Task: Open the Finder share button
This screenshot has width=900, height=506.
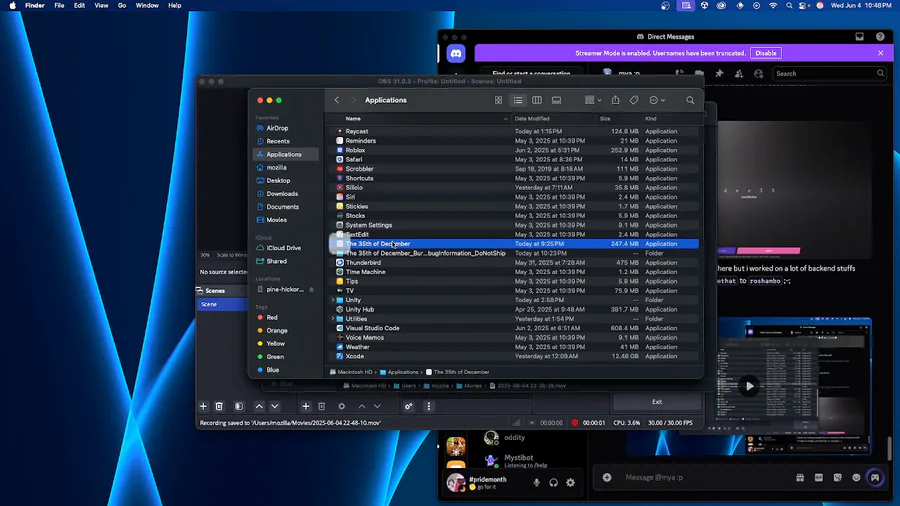Action: click(615, 100)
